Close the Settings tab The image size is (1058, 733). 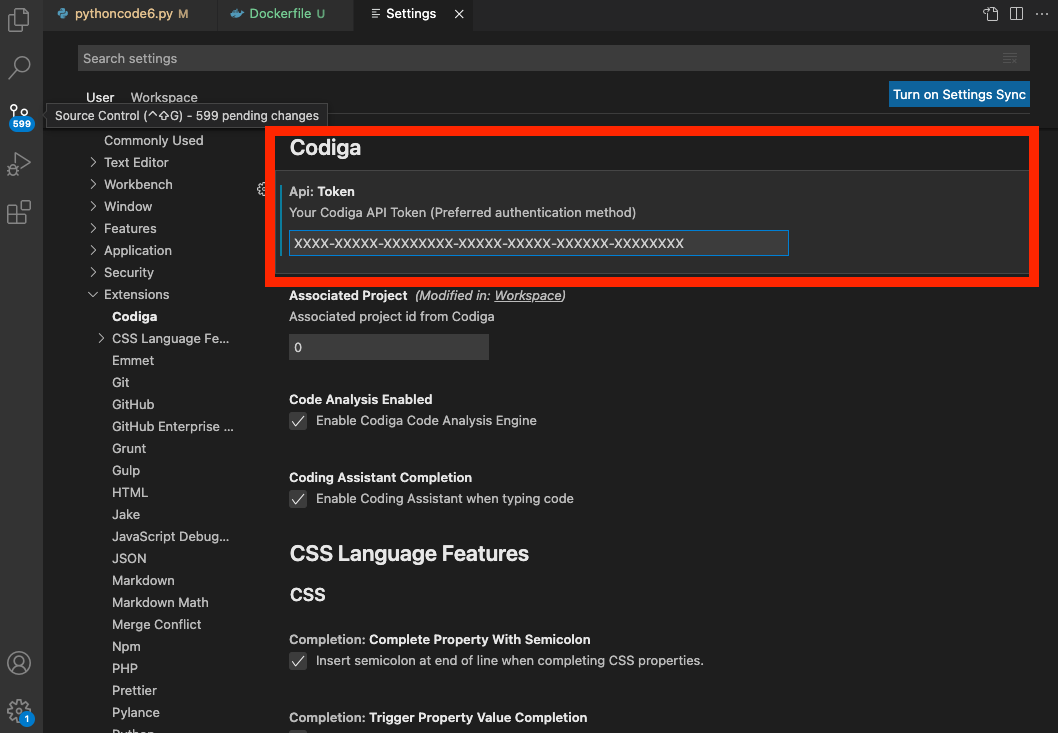(459, 13)
